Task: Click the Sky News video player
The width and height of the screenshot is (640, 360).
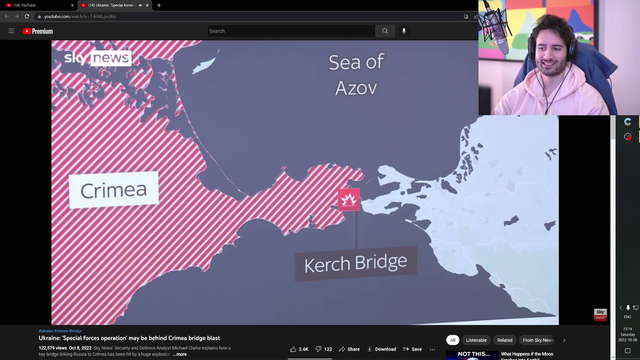Action: point(305,182)
